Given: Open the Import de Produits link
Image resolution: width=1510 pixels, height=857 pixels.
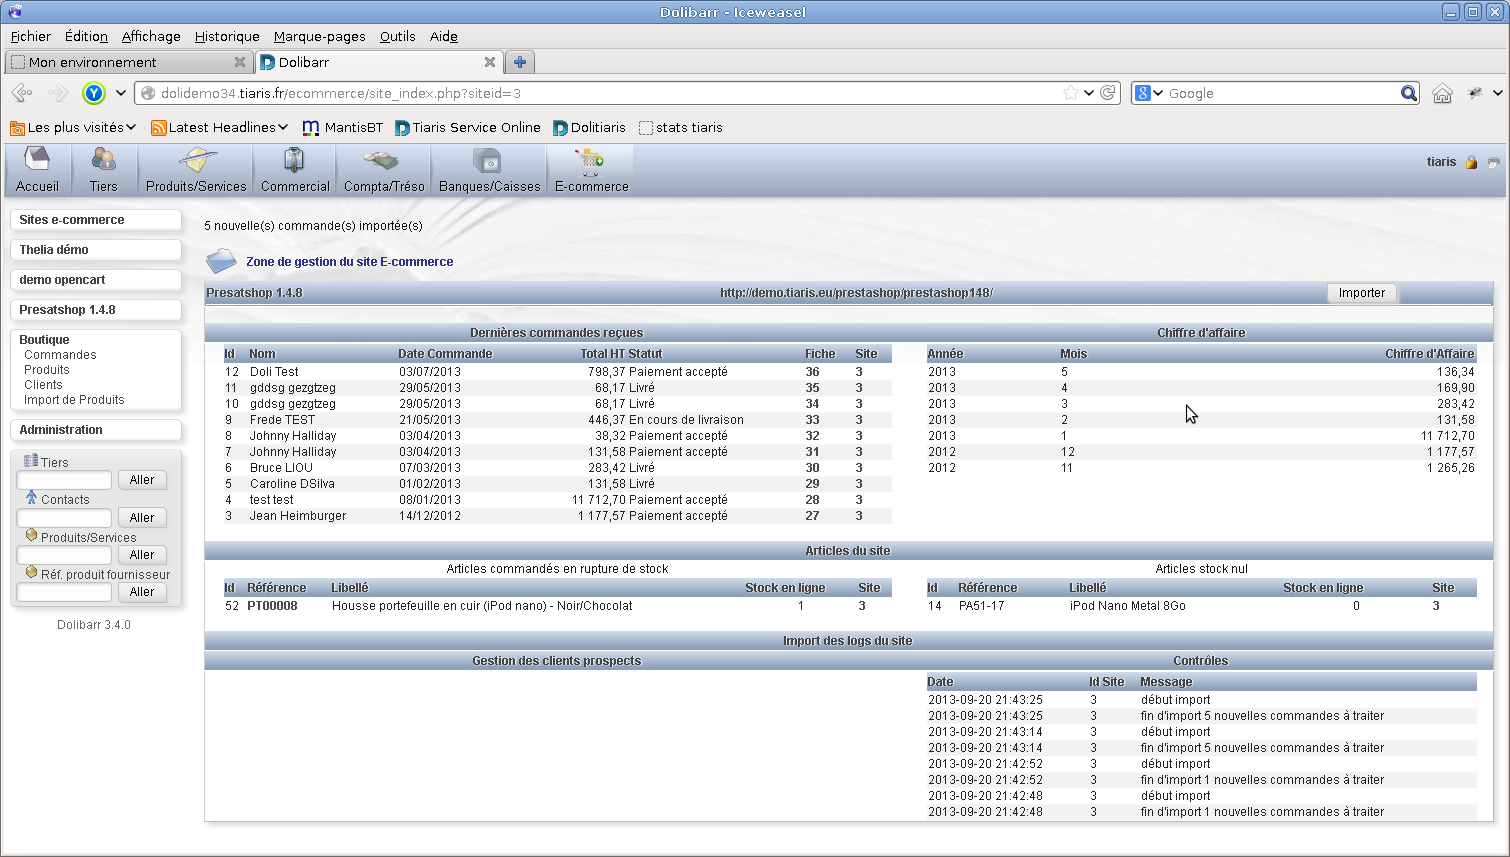Looking at the screenshot, I should 74,400.
